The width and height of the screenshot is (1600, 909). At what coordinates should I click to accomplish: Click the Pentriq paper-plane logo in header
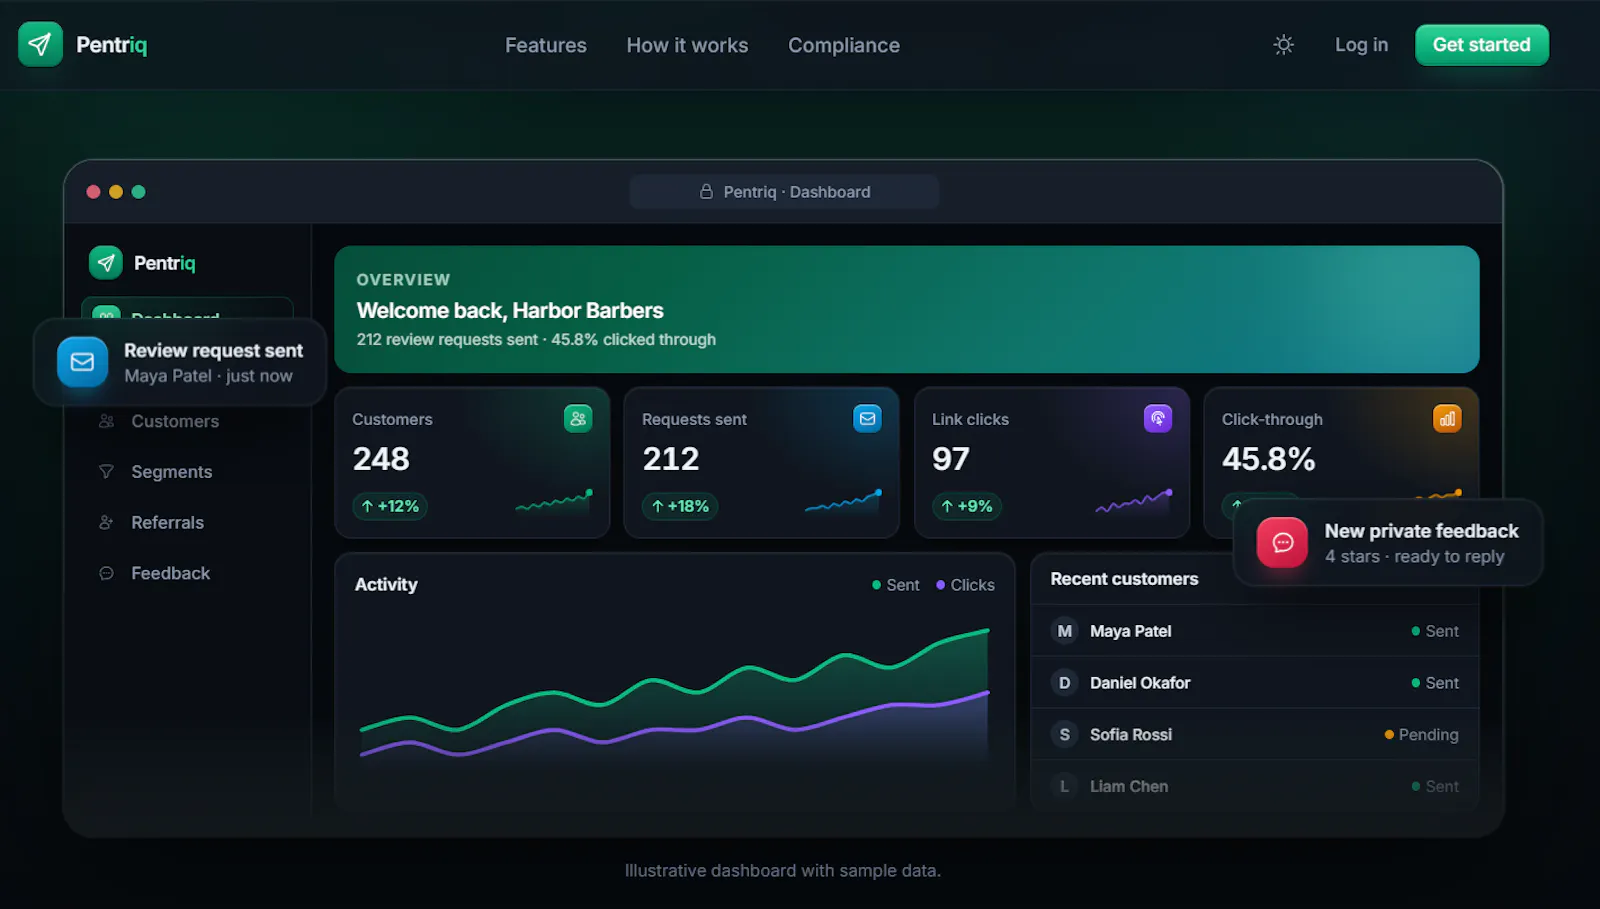tap(40, 44)
